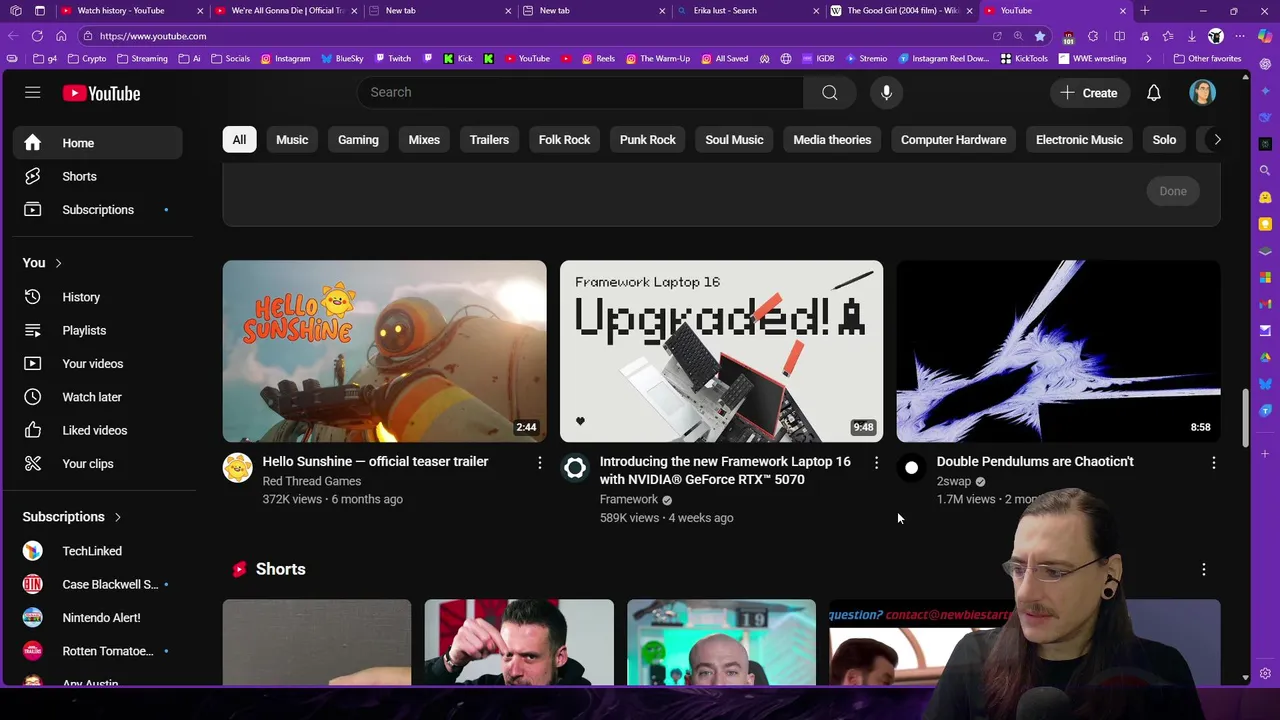
Task: Open the Twitch bookmark in favorites bar
Action: (x=392, y=59)
